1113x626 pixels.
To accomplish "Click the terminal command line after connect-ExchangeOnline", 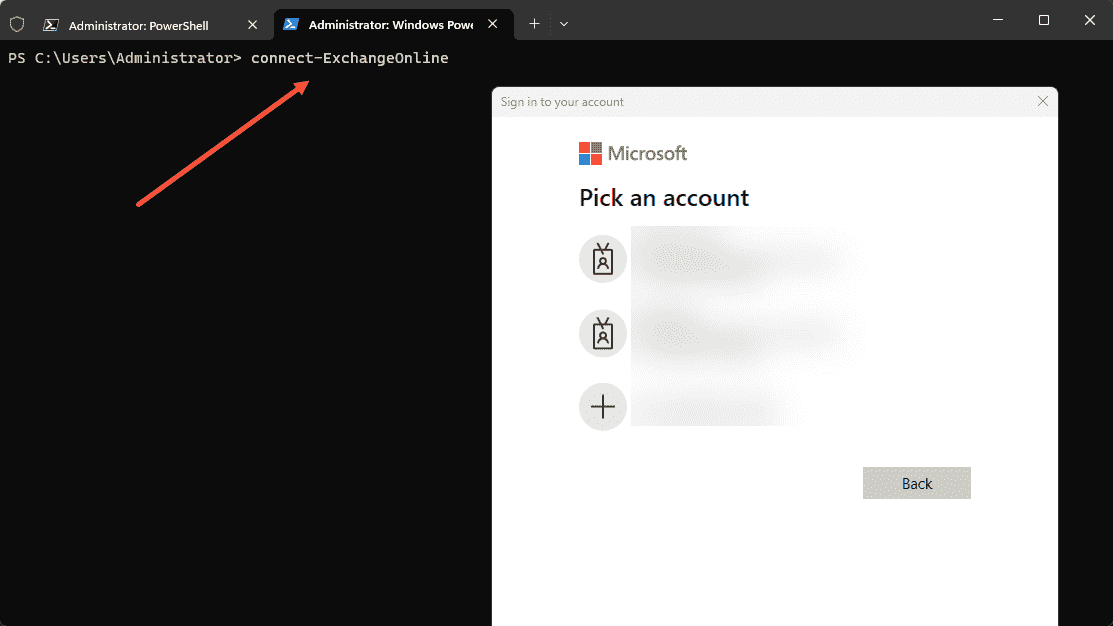I will [x=460, y=57].
